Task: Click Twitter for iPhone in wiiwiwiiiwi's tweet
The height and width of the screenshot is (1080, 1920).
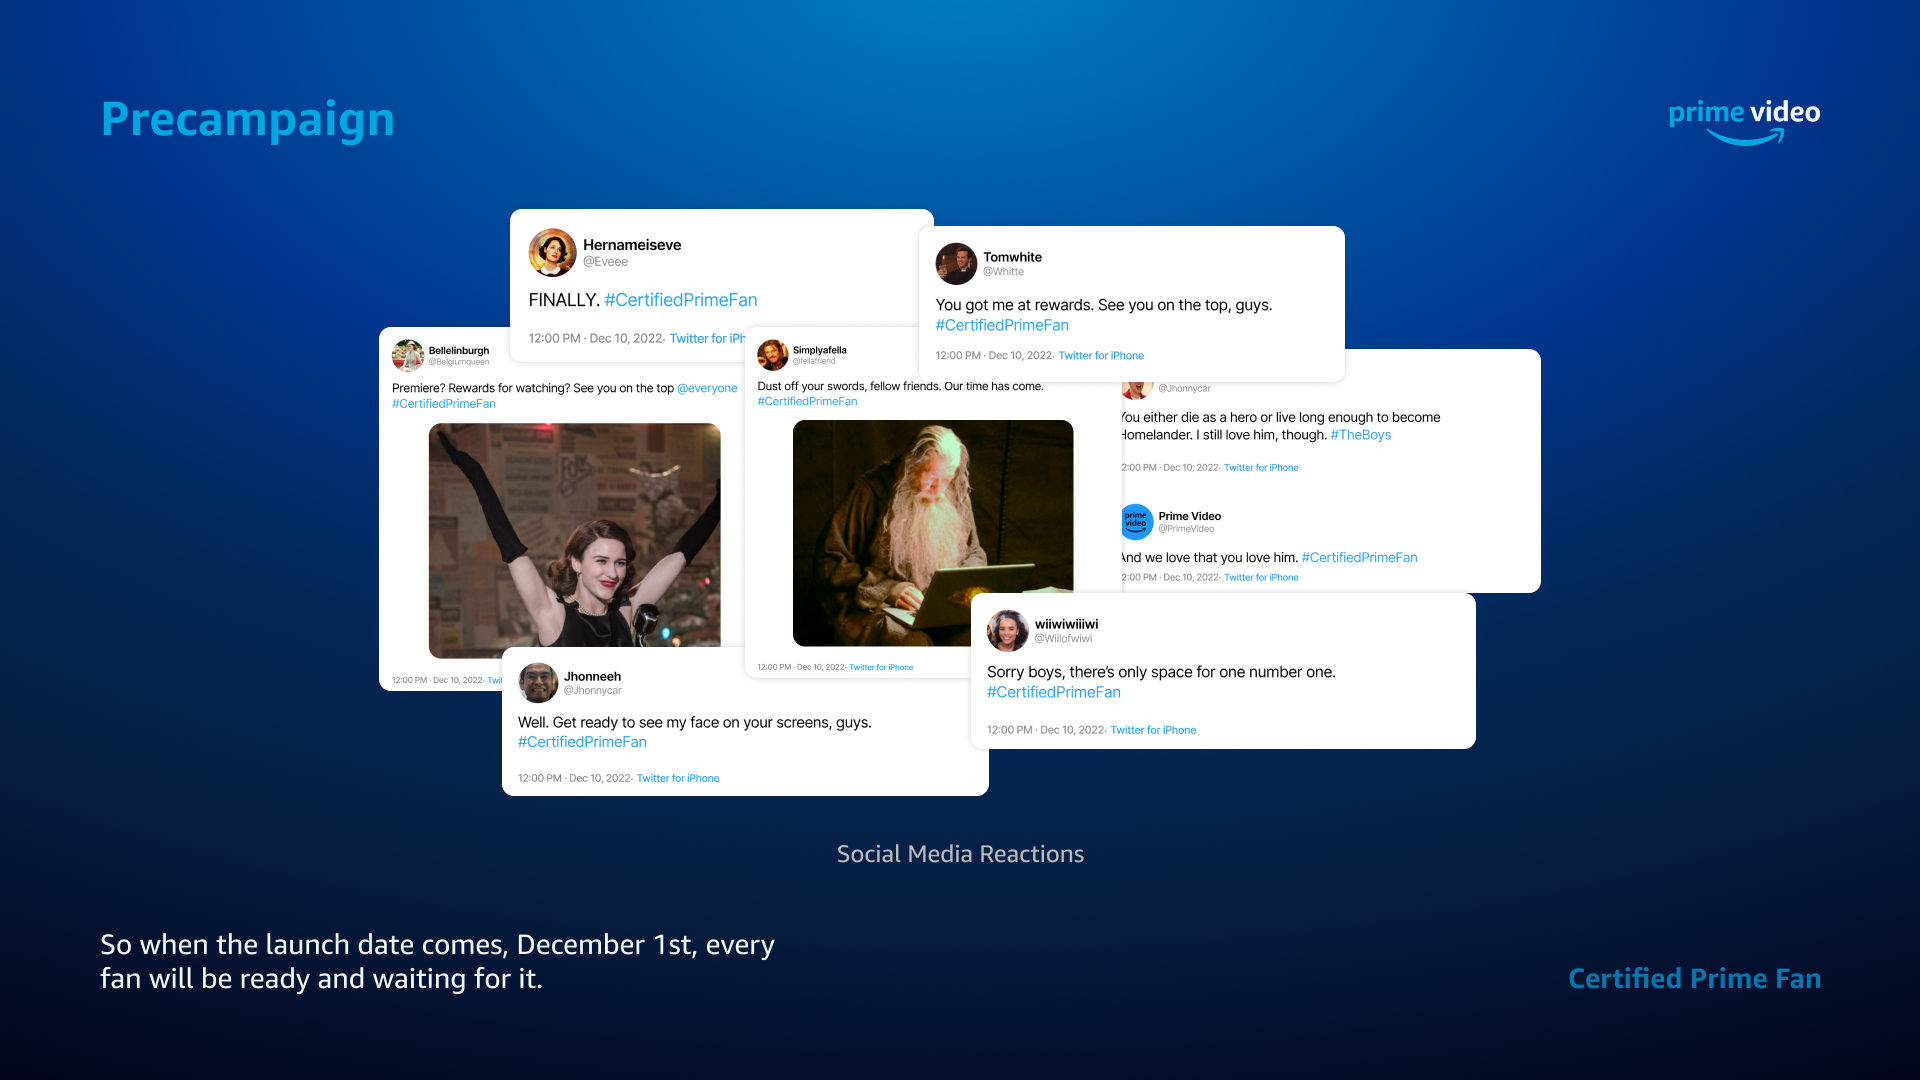Action: click(1153, 730)
